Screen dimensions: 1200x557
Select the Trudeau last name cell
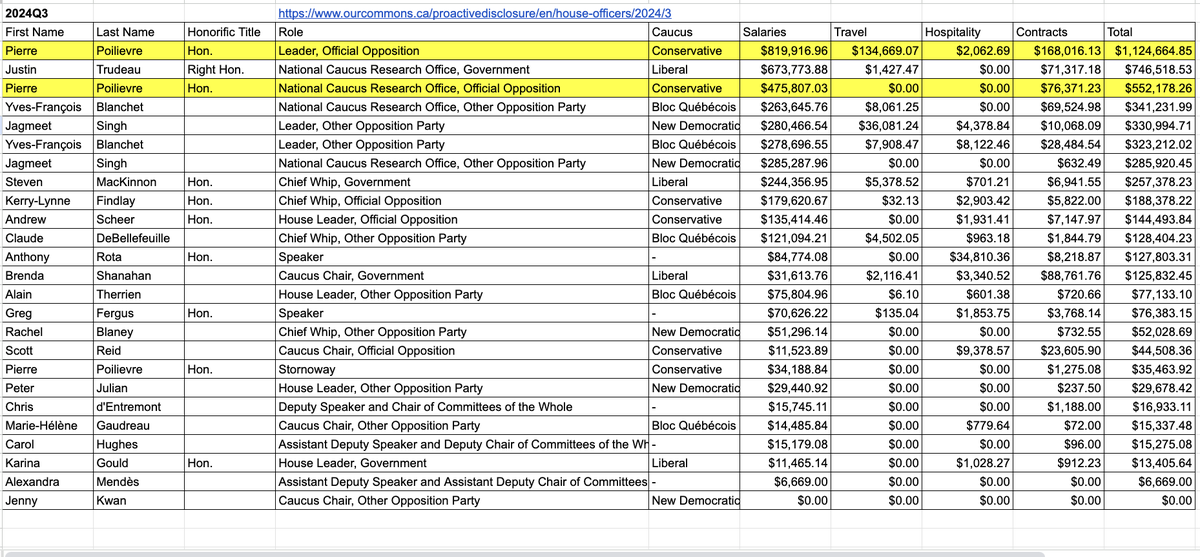[137, 70]
